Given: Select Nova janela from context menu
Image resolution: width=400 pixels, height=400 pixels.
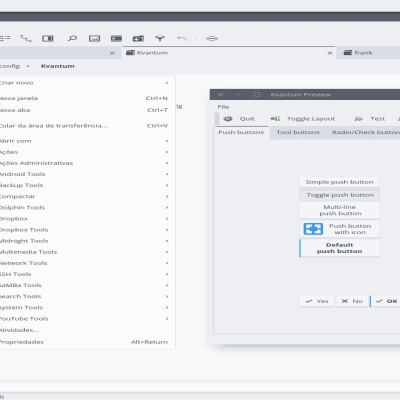Looking at the screenshot, I should click(87, 98).
